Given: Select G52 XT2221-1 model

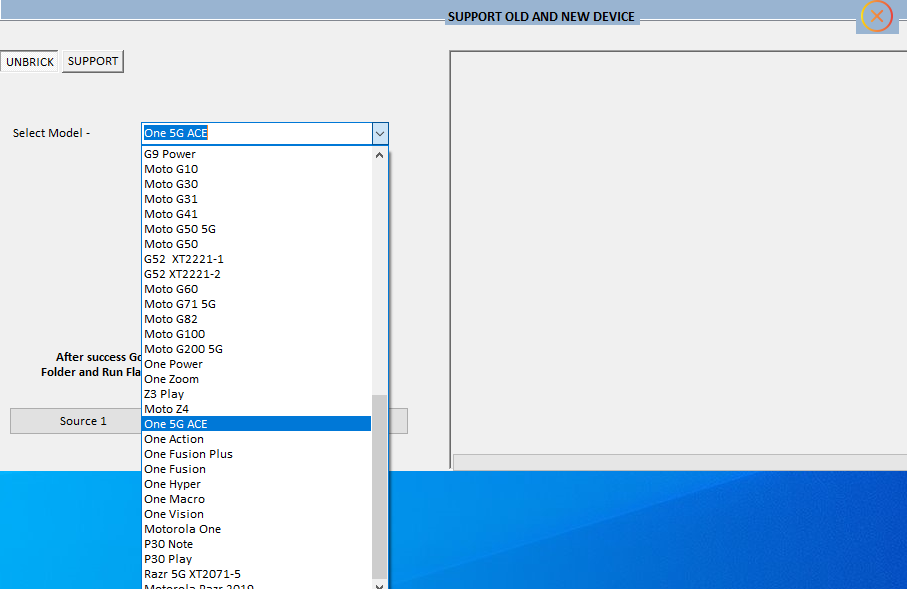Looking at the screenshot, I should 256,259.
